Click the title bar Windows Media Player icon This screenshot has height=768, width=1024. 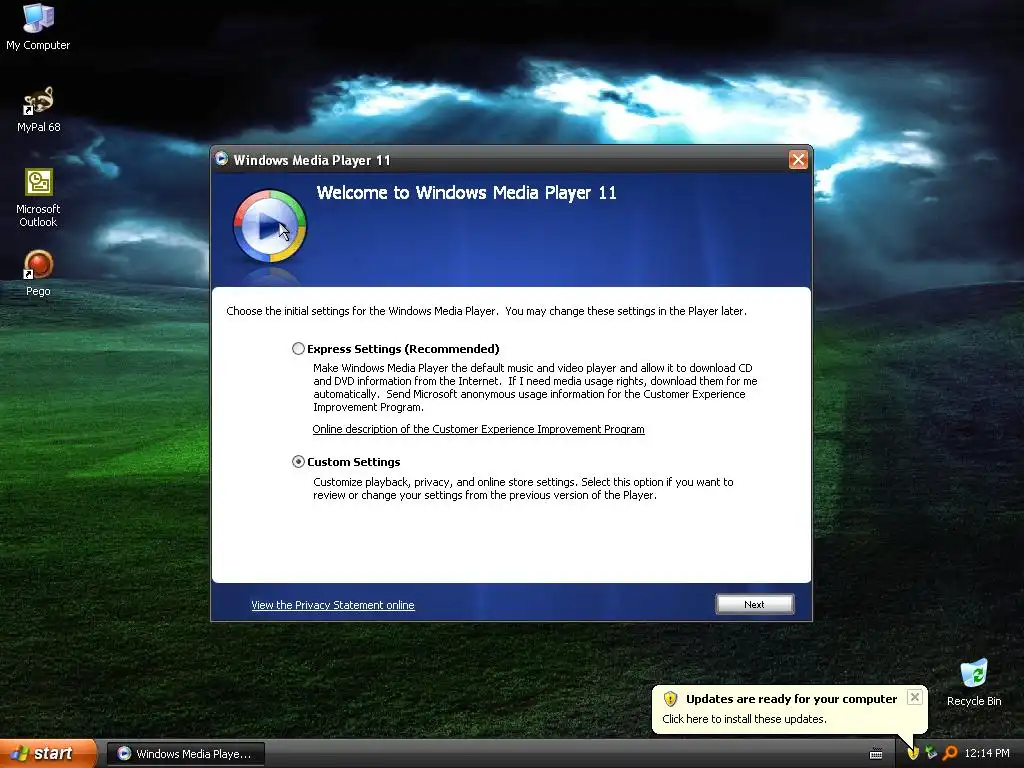[221, 159]
